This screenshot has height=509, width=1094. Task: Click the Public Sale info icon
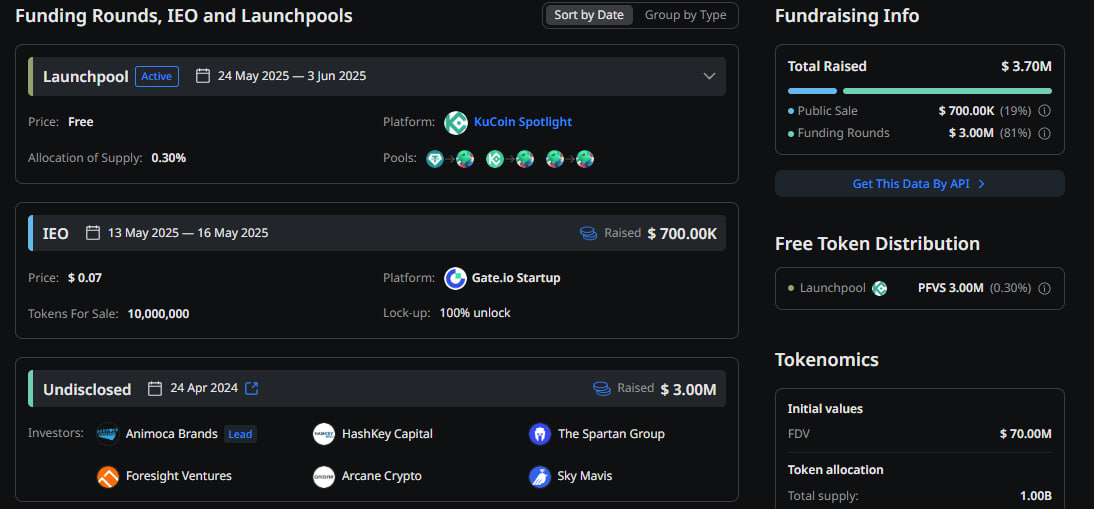[x=1044, y=111]
